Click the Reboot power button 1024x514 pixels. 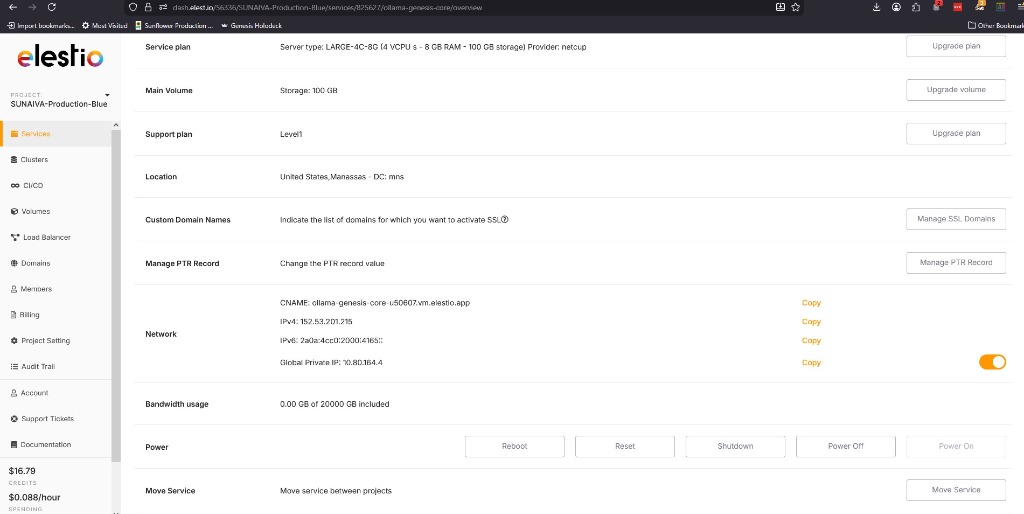[514, 446]
